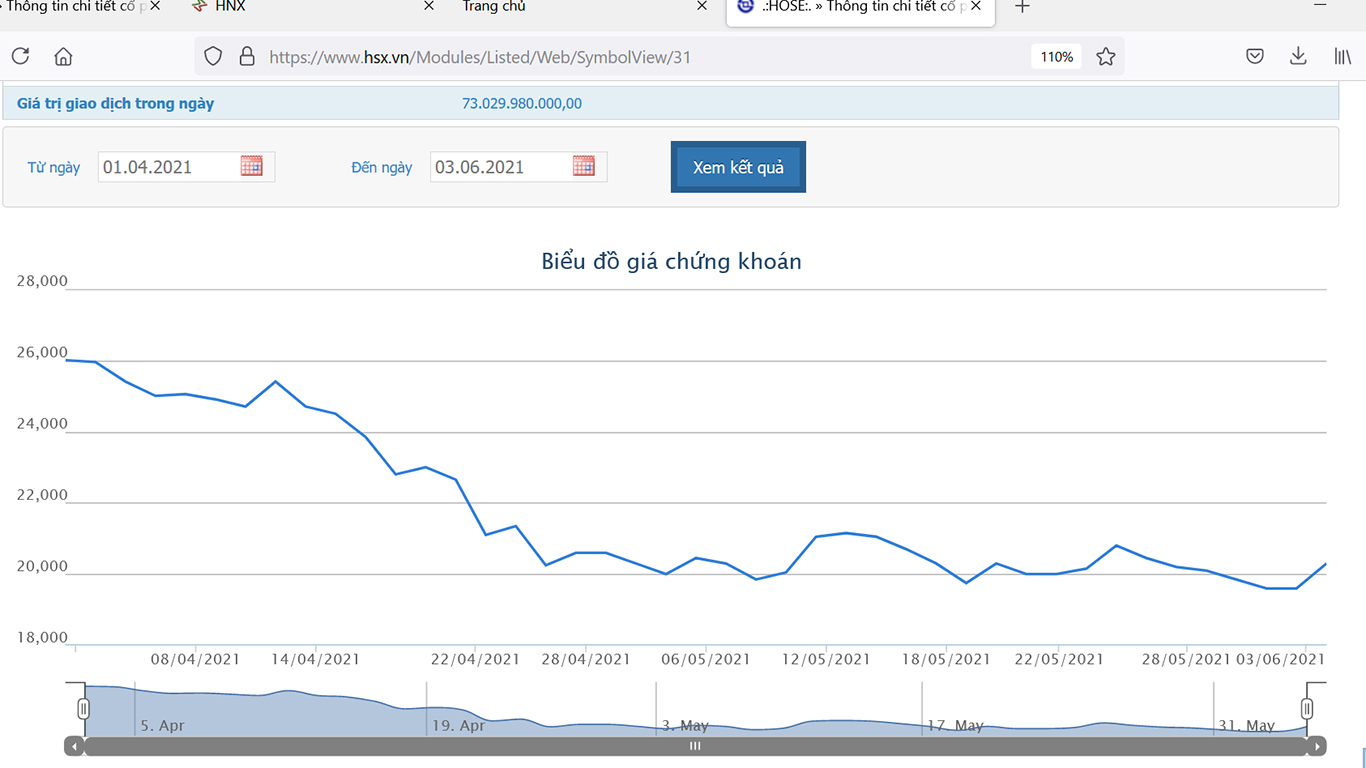The width and height of the screenshot is (1366, 768).
Task: Go to the browser home page icon
Action: tap(63, 57)
